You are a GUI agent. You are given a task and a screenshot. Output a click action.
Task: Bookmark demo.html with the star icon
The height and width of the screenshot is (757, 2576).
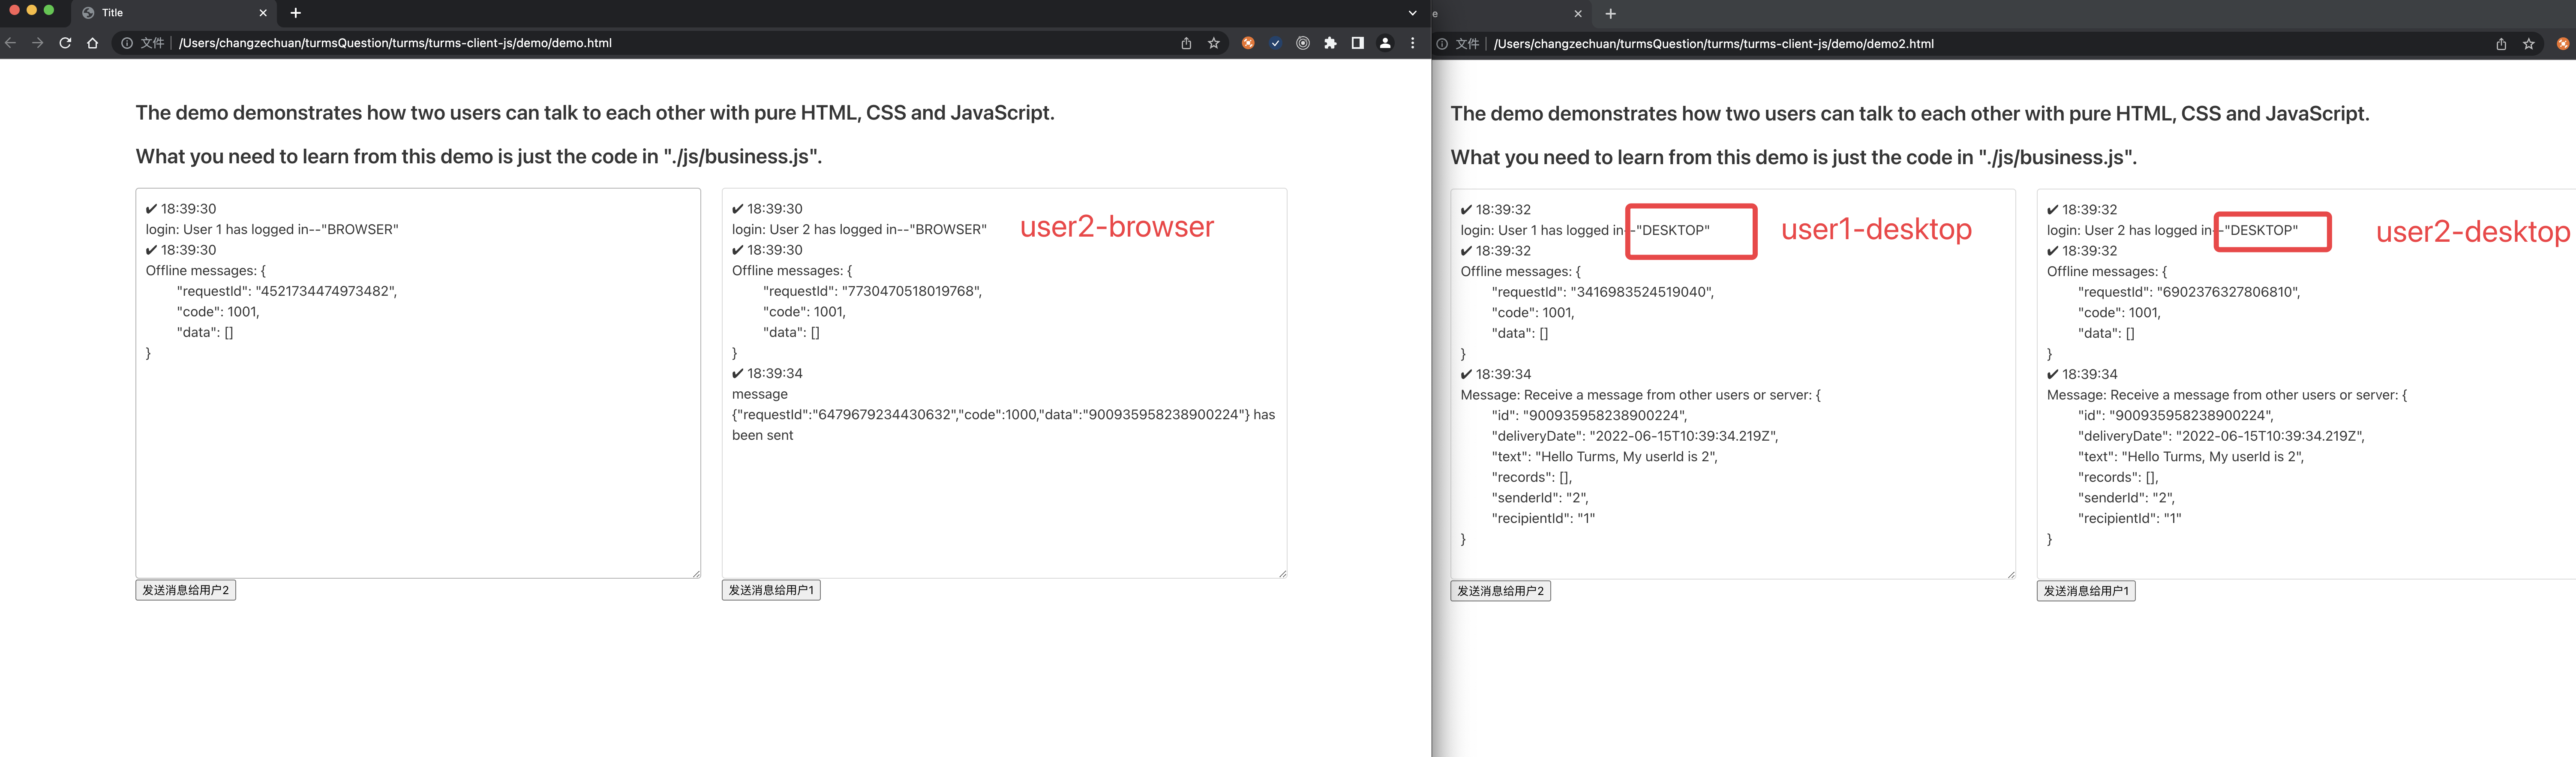pos(1213,43)
